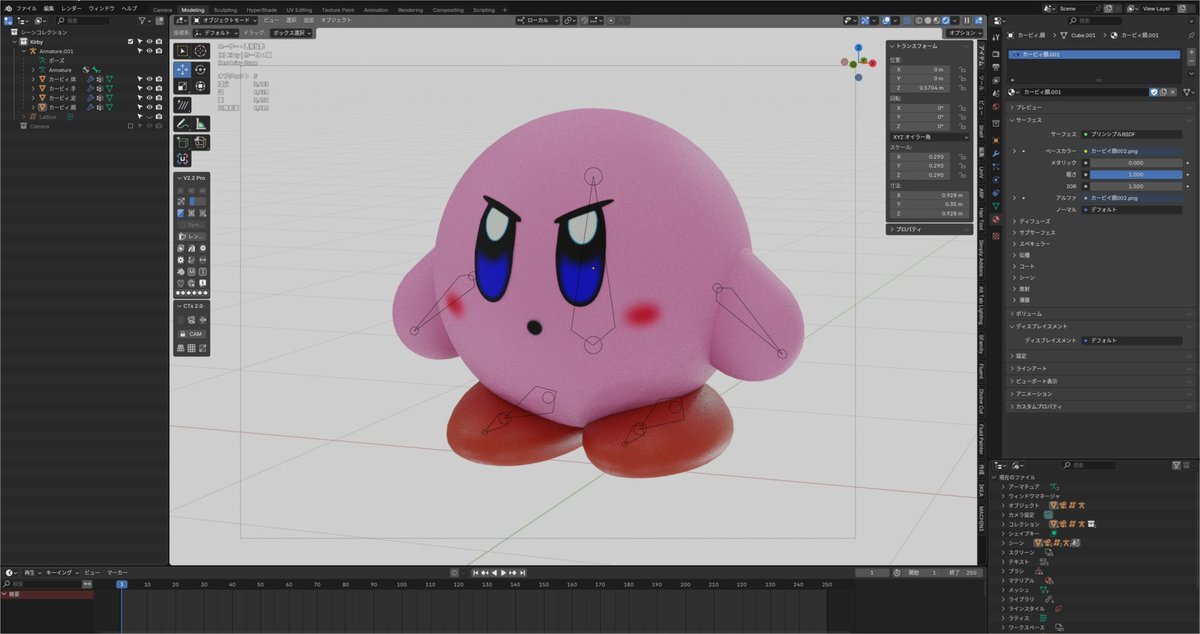Select the Rotate tool in viewport toolbar
Screen dimensions: 1200x634
200,70
